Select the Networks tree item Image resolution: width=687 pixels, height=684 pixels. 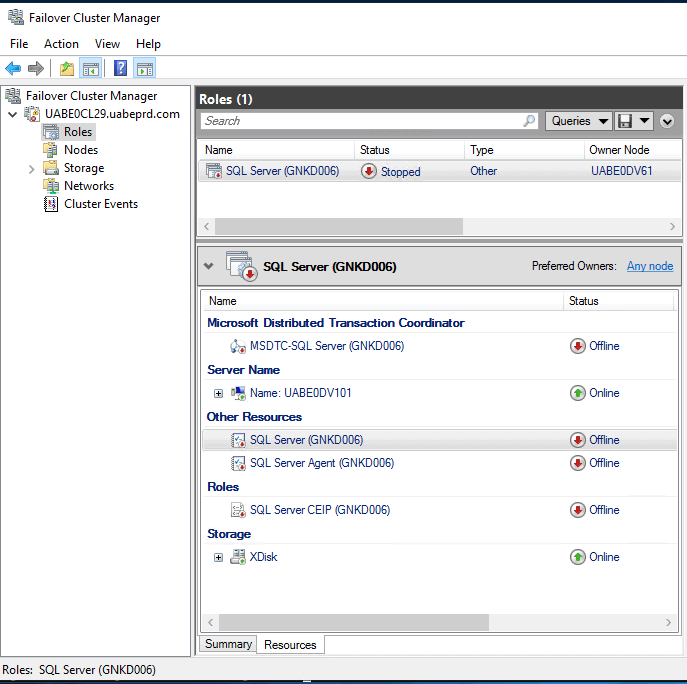89,186
